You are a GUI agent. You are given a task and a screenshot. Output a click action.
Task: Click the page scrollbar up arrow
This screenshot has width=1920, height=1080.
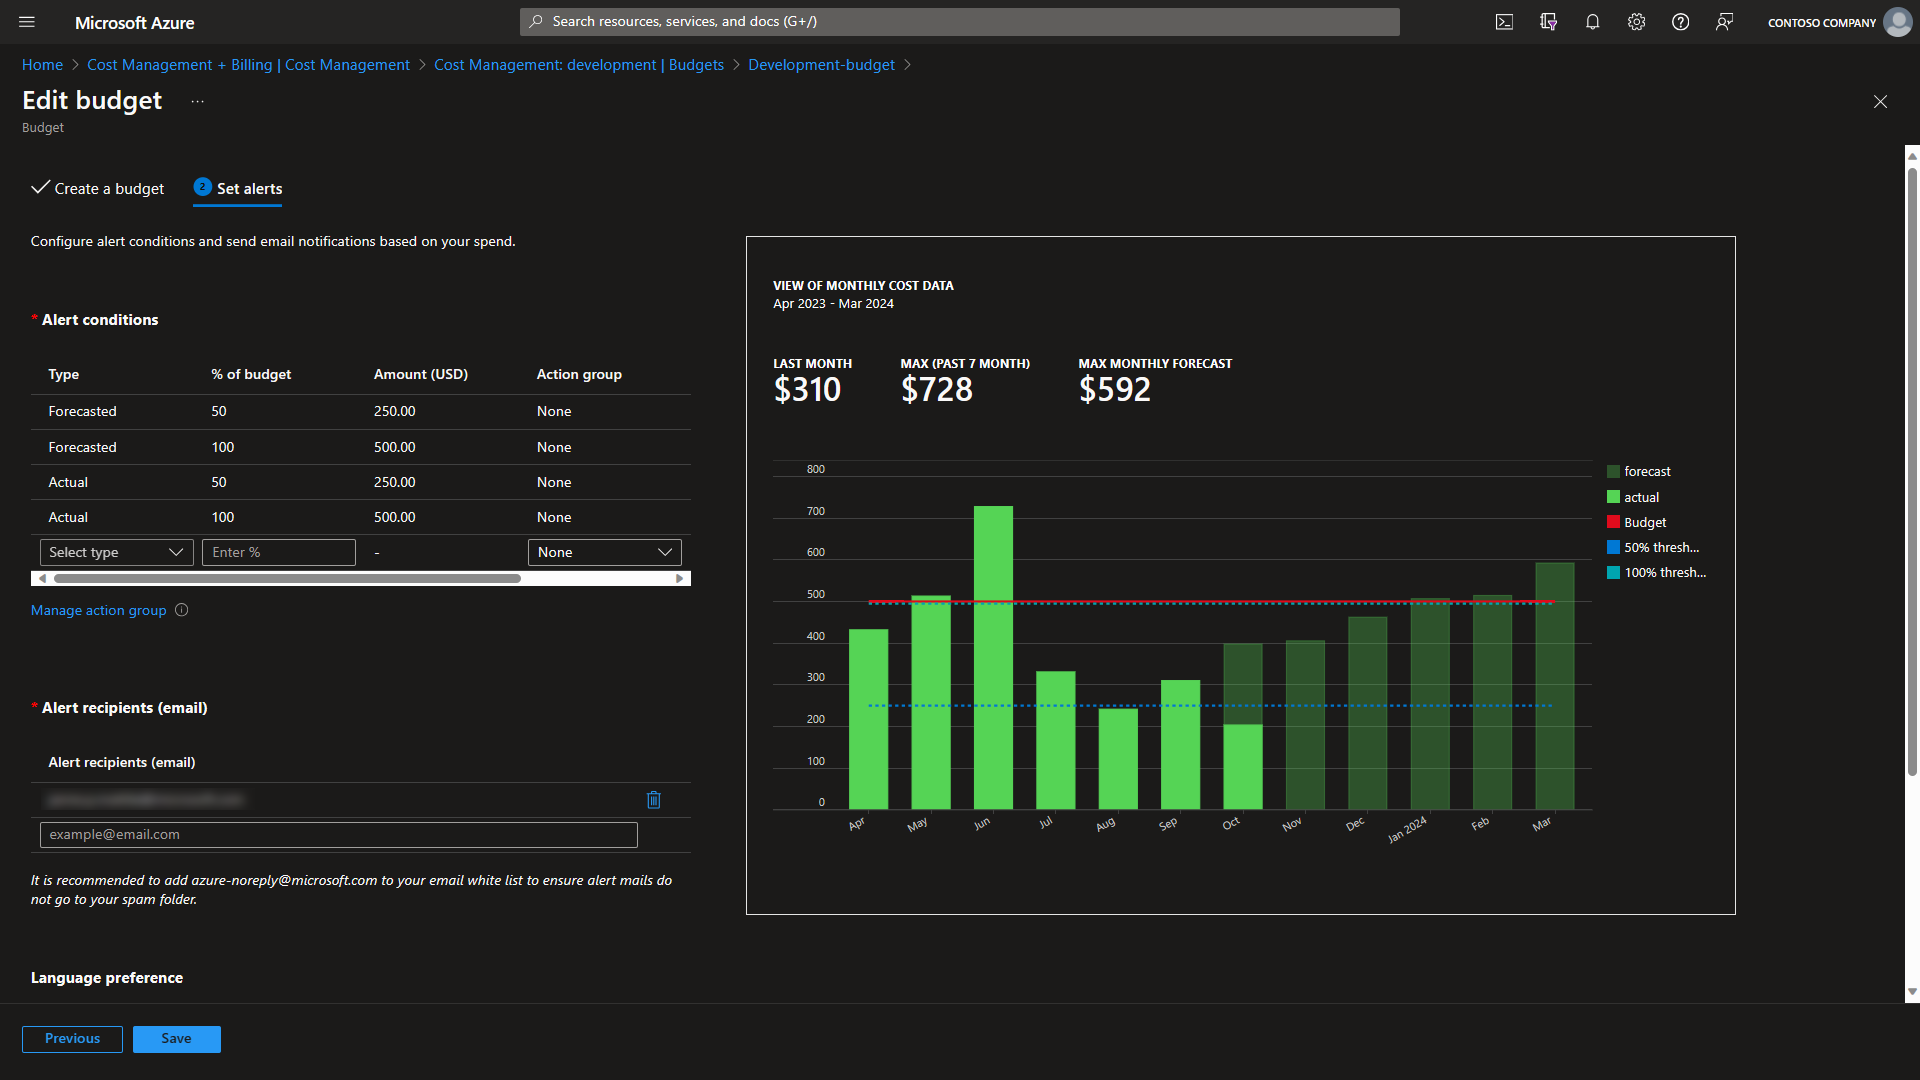[x=1912, y=155]
